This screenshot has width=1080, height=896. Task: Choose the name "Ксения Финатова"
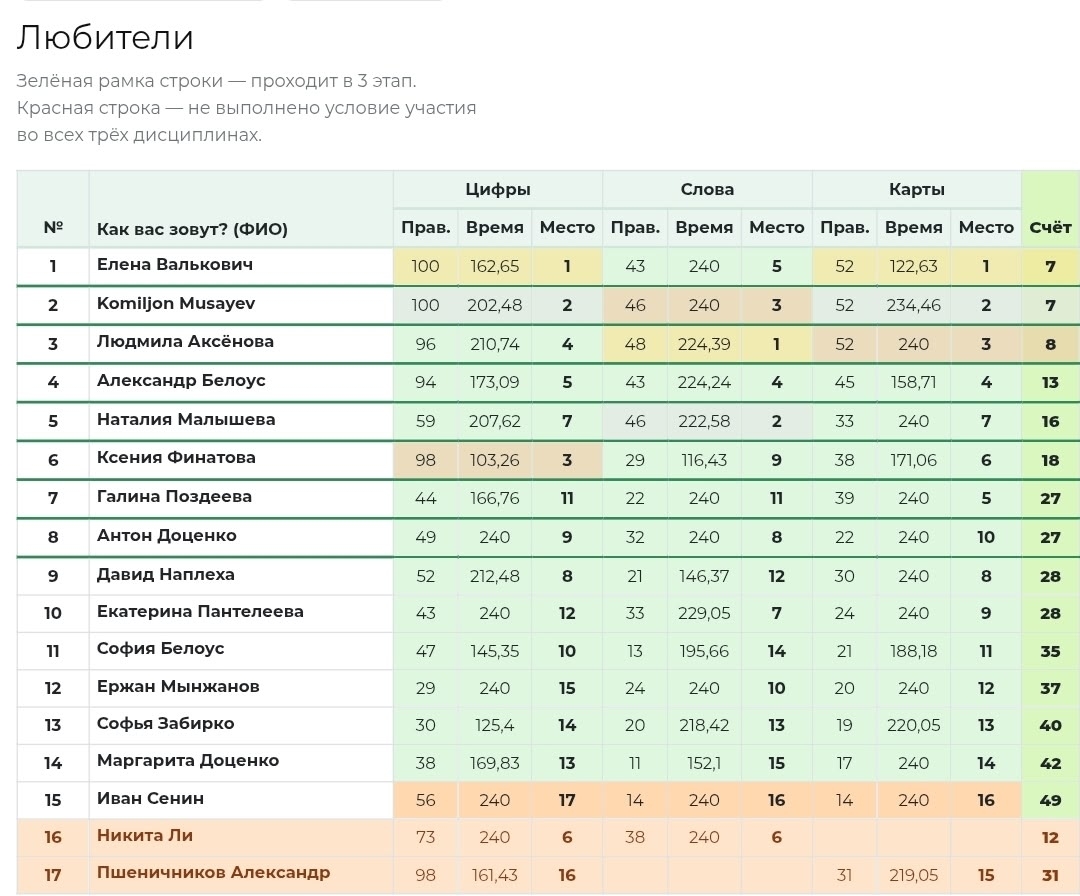176,457
